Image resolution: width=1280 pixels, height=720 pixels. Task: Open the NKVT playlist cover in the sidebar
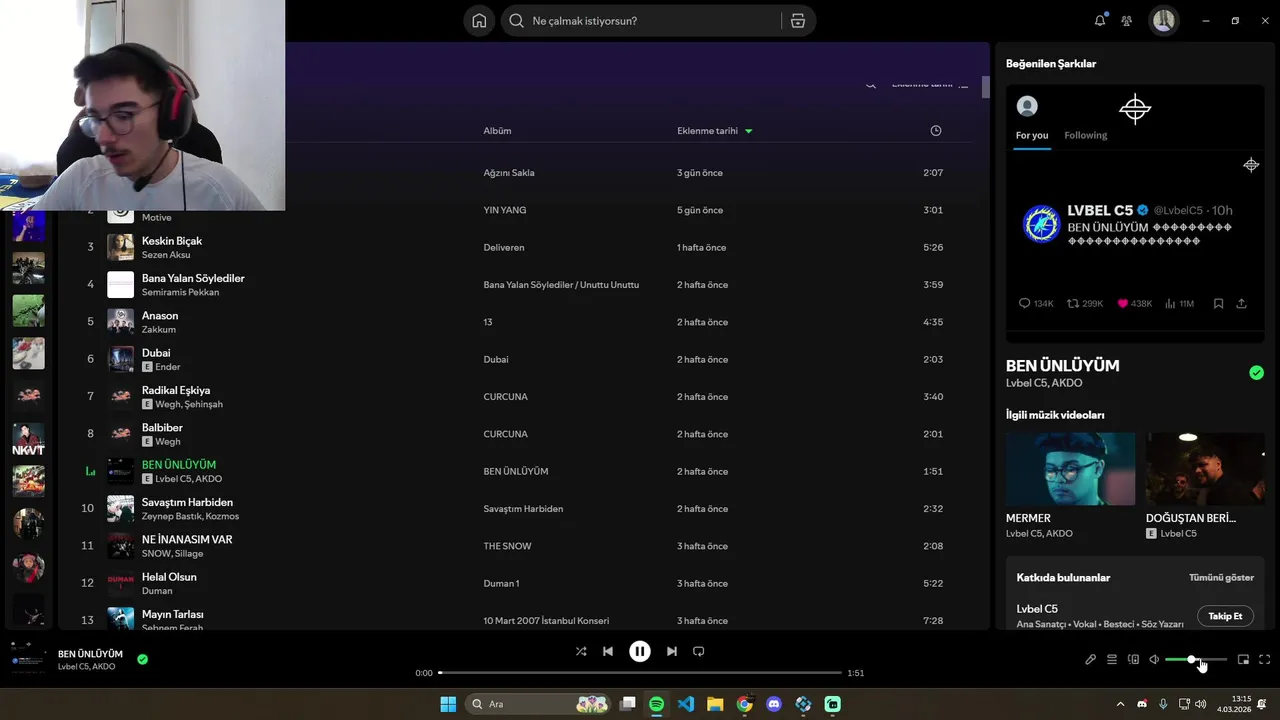click(x=28, y=439)
